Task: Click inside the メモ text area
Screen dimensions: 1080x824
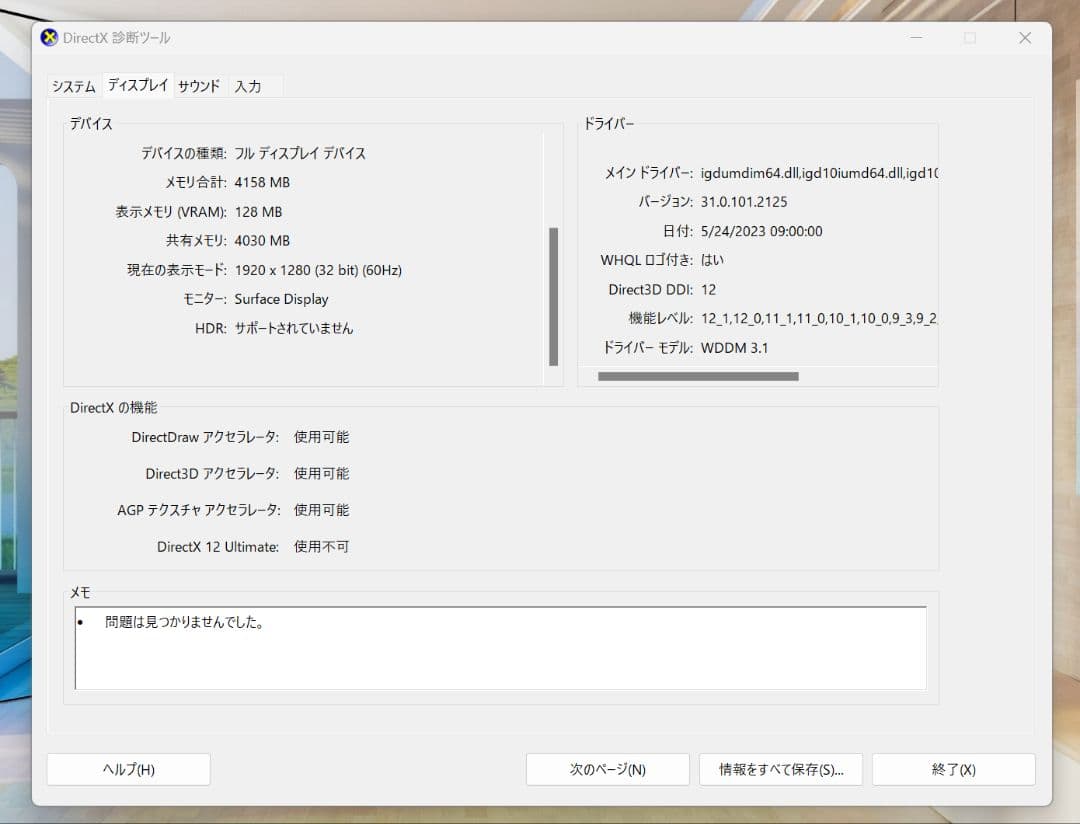Action: tap(500, 660)
